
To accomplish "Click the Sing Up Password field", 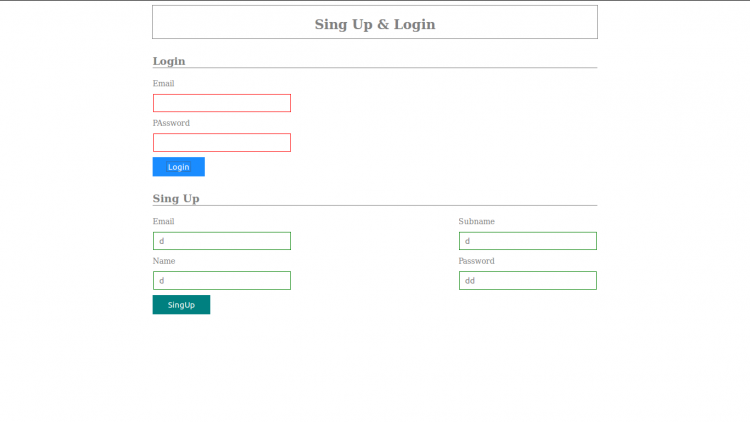I will coord(527,281).
